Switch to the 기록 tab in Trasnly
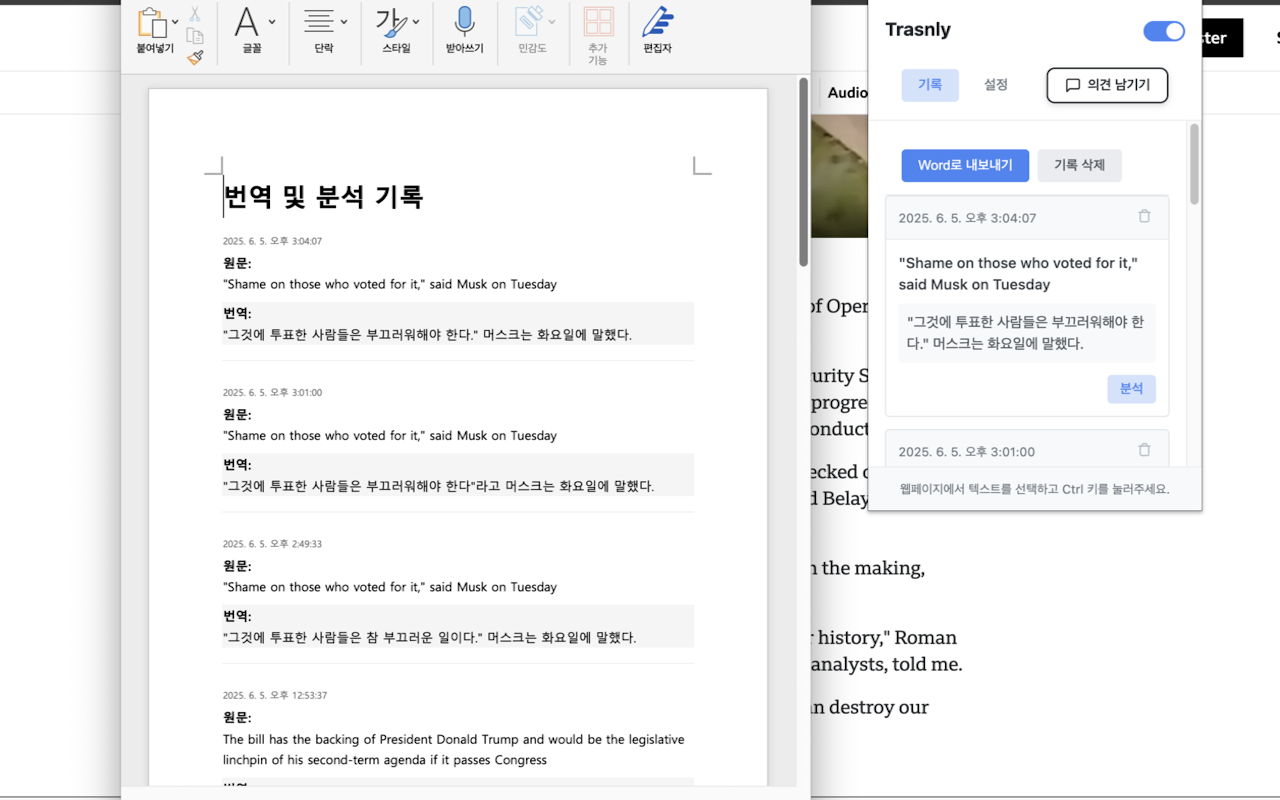The image size is (1280, 800). click(x=930, y=85)
